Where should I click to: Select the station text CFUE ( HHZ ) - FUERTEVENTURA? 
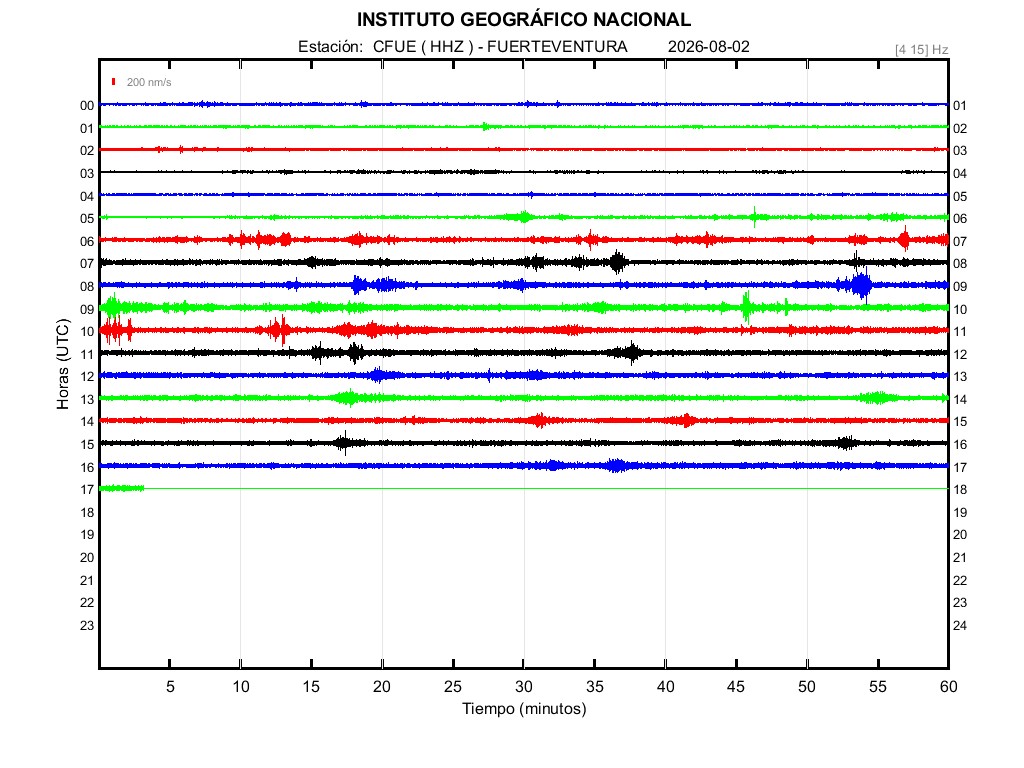500,47
